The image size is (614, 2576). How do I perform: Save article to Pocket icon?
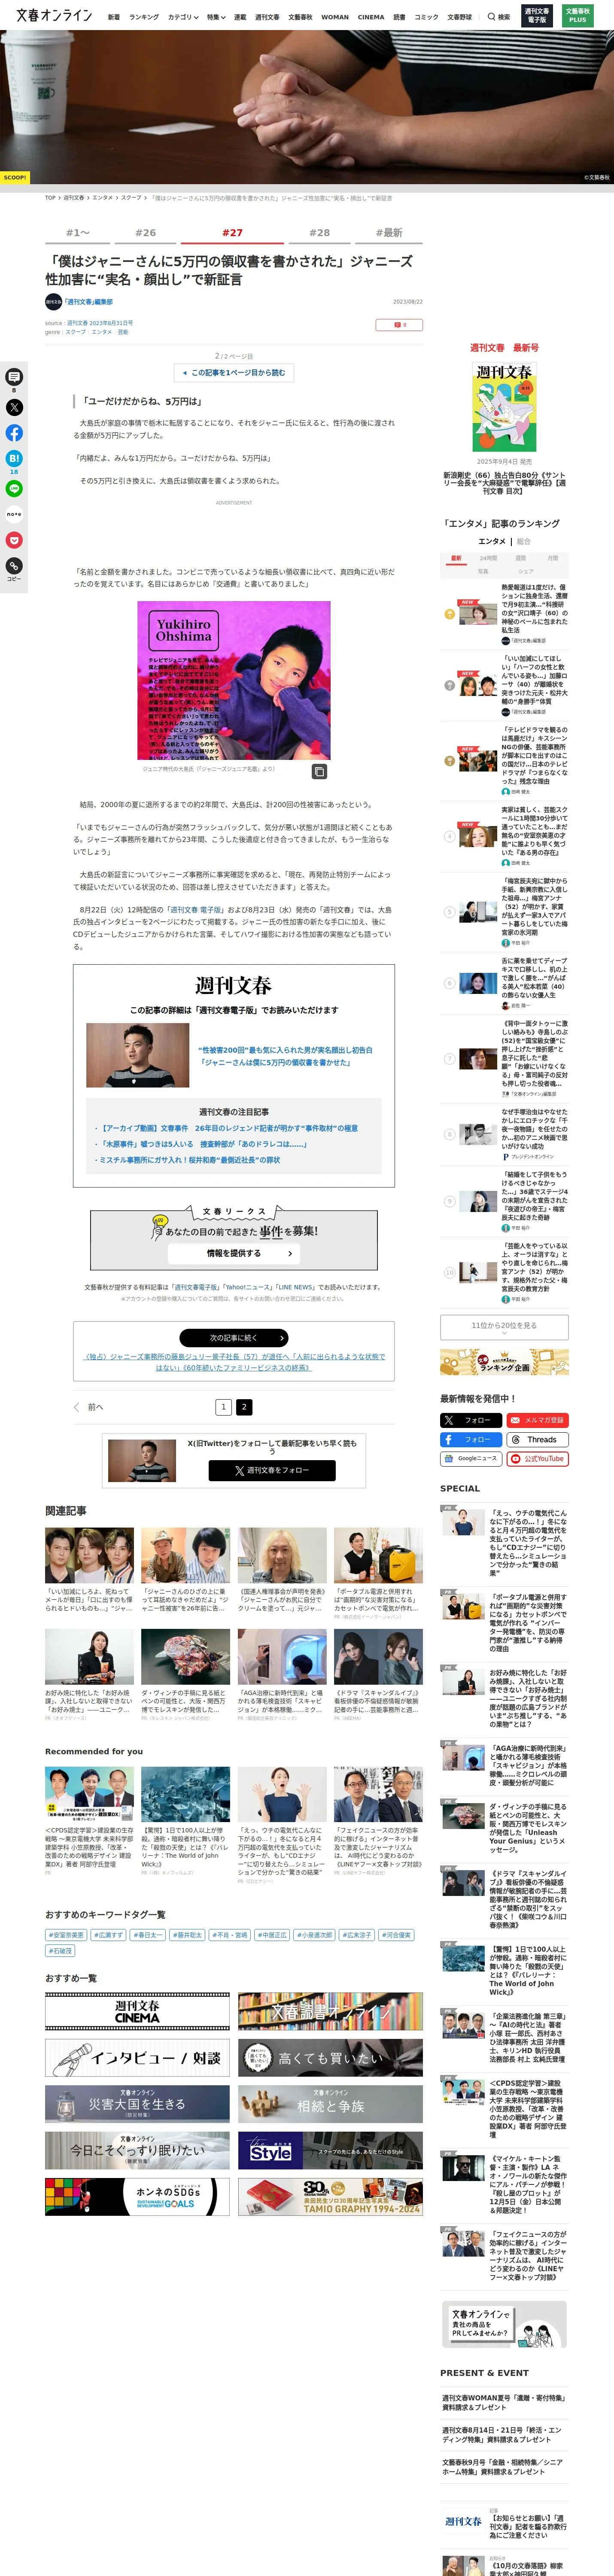pyautogui.click(x=14, y=540)
